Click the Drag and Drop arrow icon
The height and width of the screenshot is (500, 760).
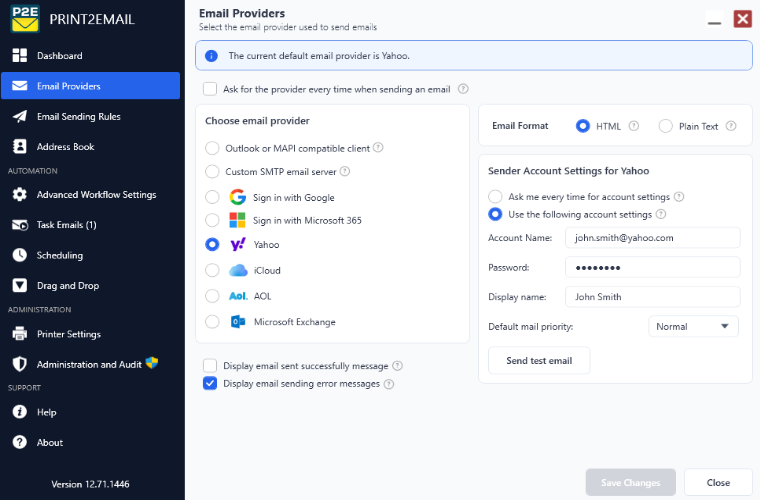point(20,285)
